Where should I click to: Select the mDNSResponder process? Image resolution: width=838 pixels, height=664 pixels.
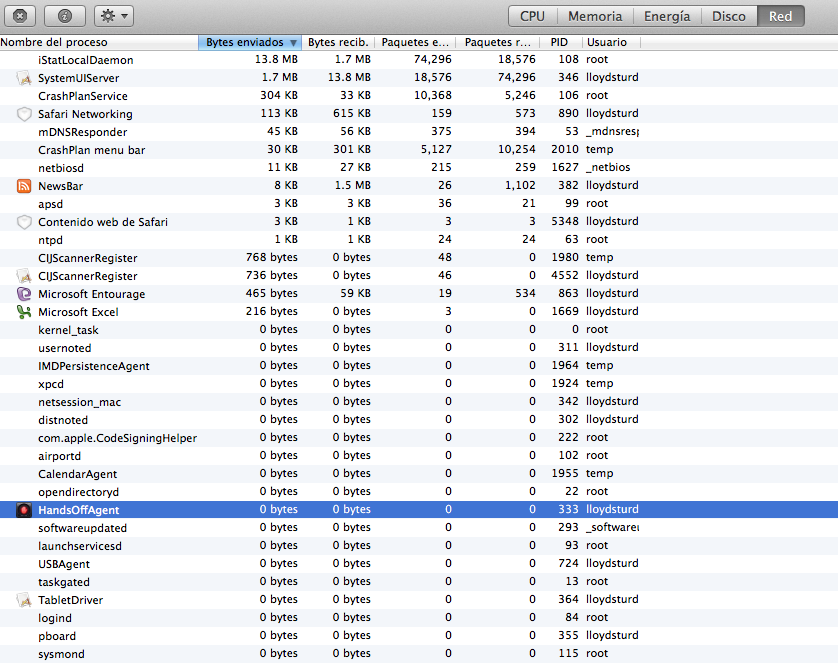tap(419, 132)
